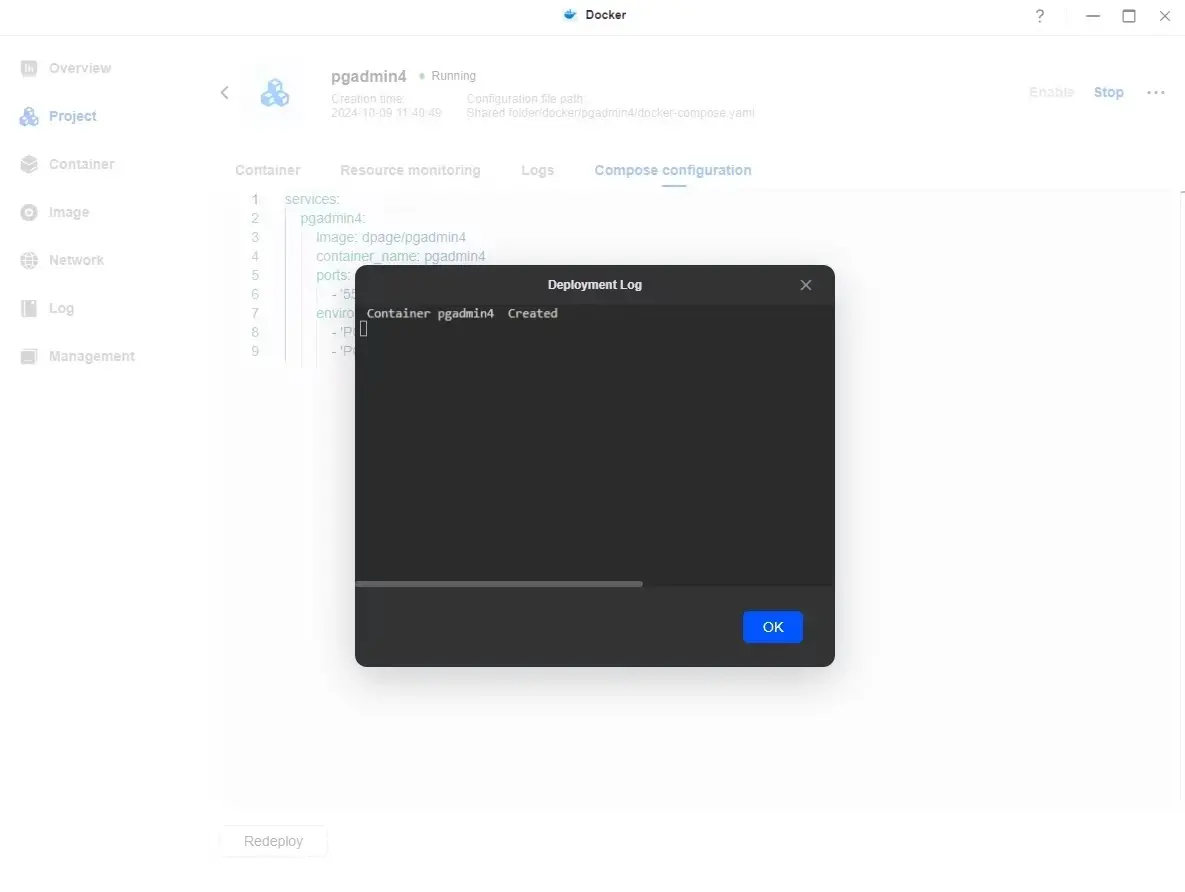Click the Stop project button
The width and height of the screenshot is (1185, 892).
tap(1108, 93)
